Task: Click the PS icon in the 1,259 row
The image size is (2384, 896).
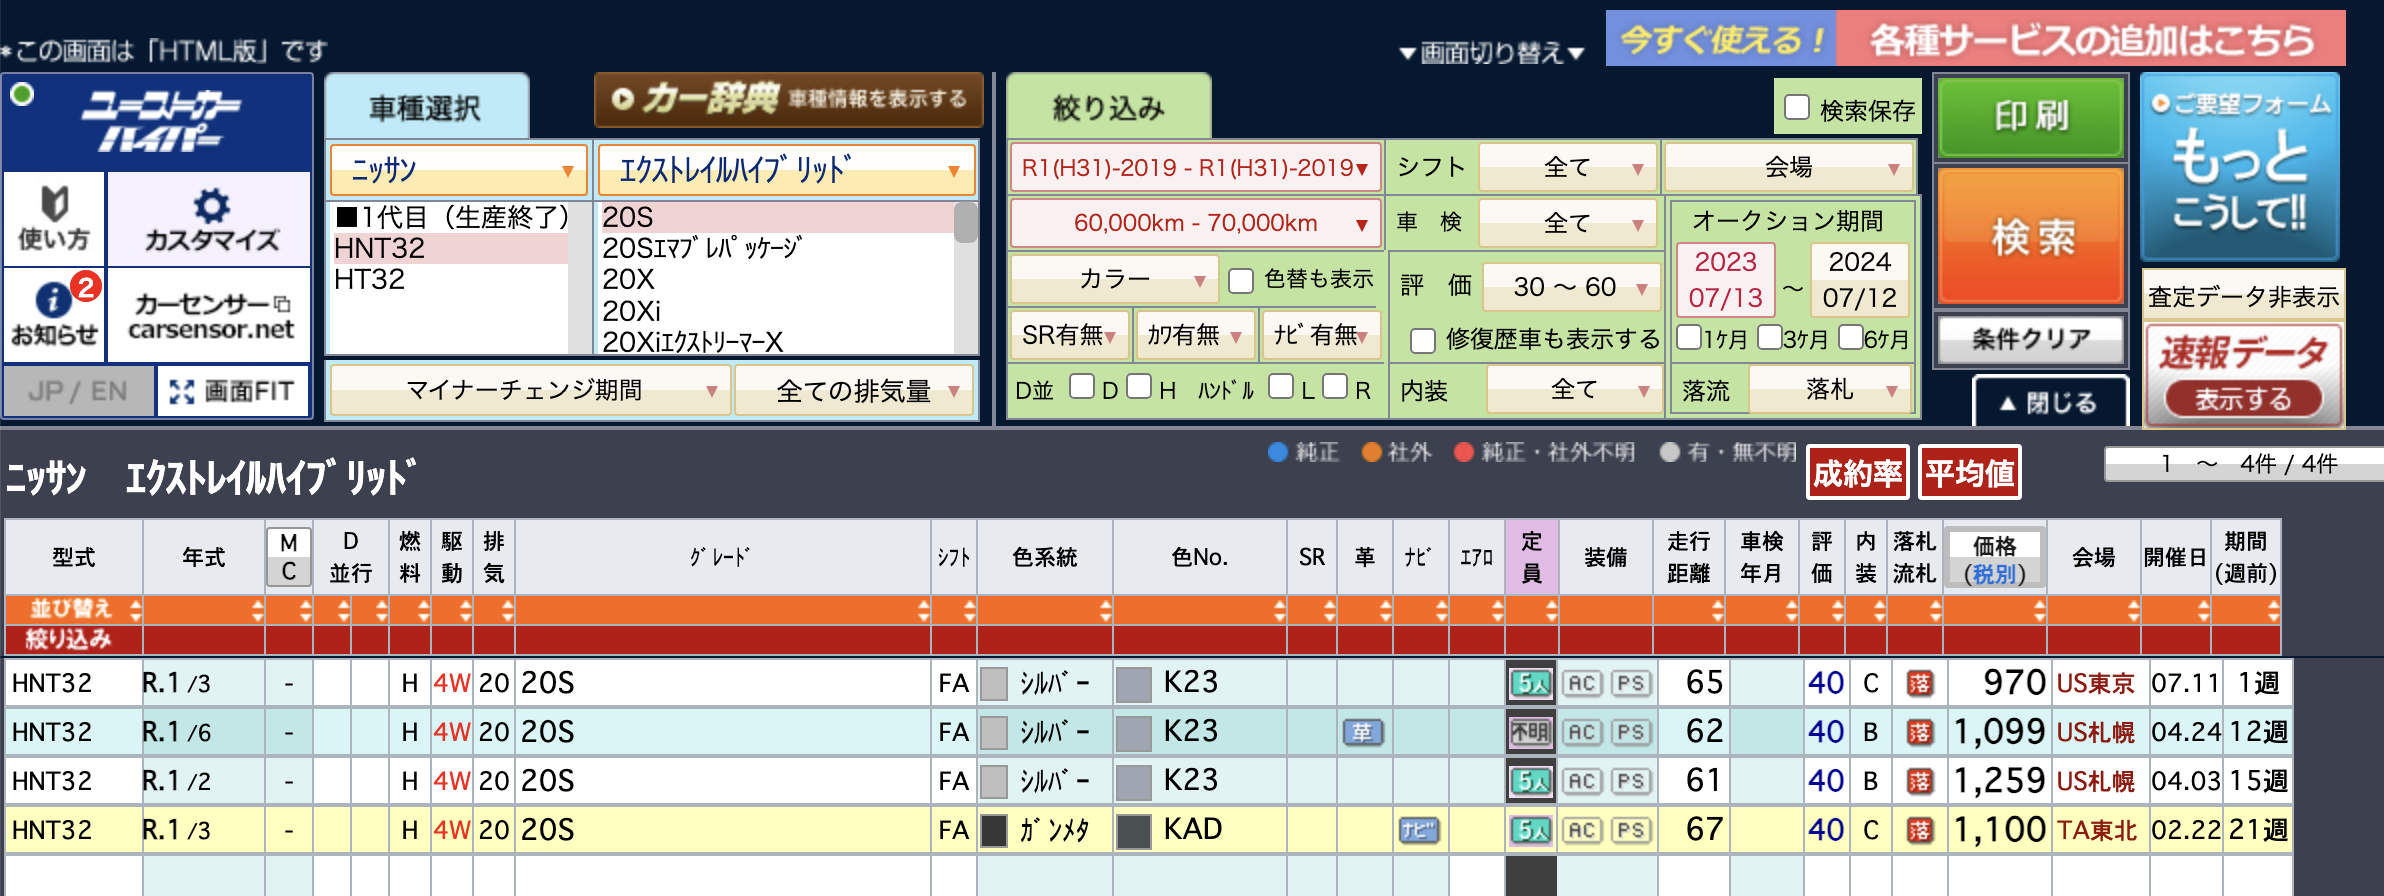Action: (1631, 781)
